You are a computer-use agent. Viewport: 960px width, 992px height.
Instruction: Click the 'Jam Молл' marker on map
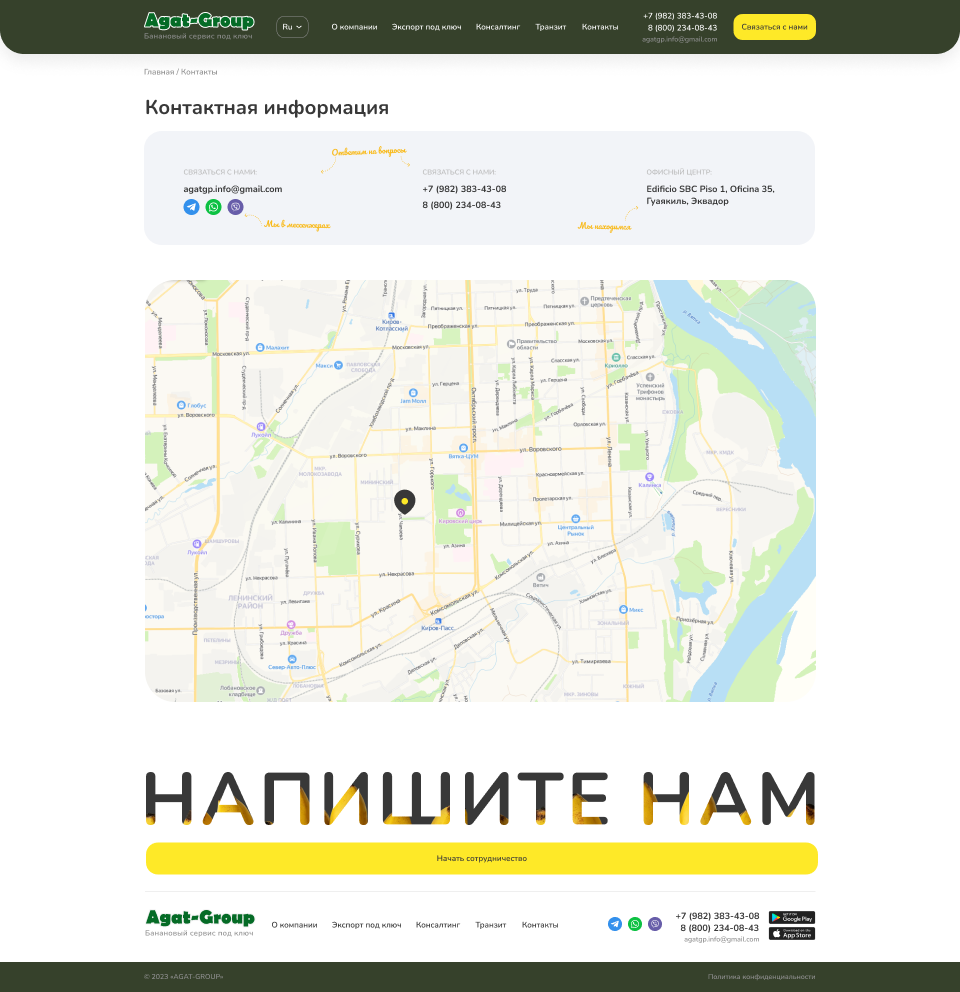tap(413, 393)
